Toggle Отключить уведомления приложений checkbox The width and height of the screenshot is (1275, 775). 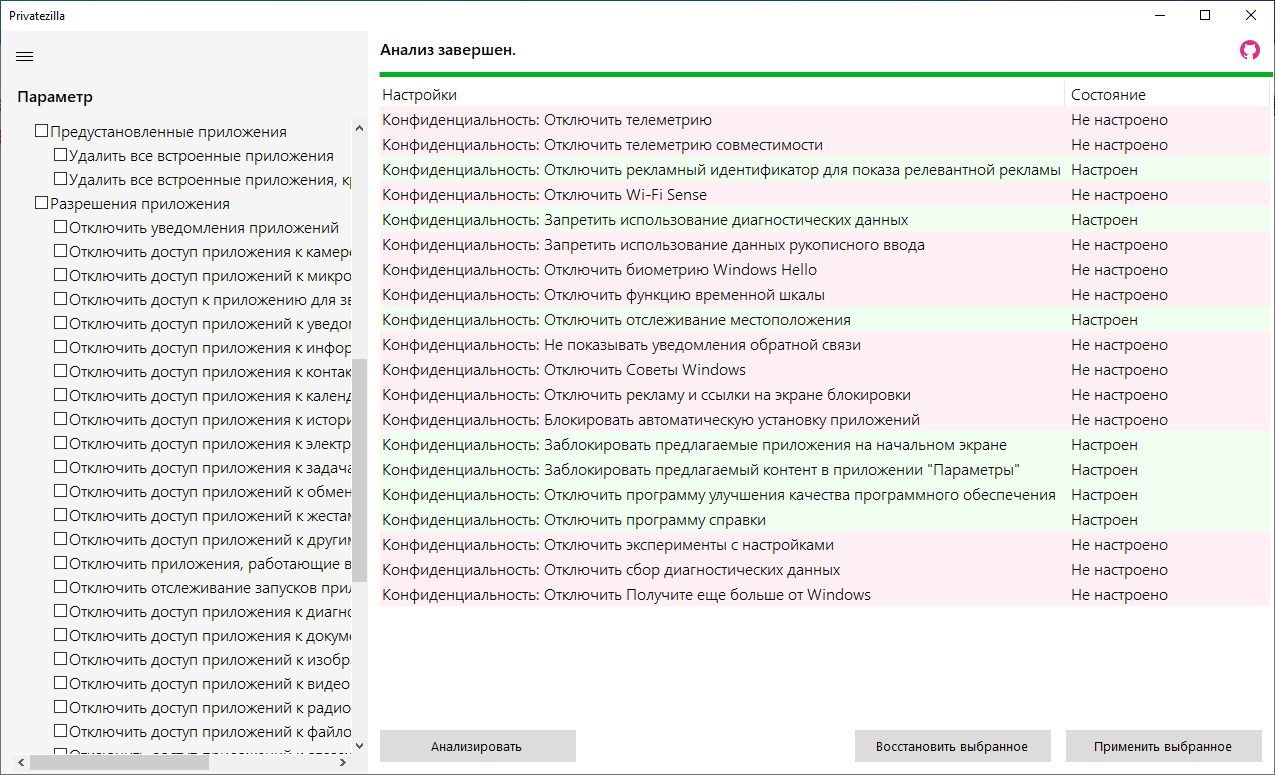pos(61,227)
